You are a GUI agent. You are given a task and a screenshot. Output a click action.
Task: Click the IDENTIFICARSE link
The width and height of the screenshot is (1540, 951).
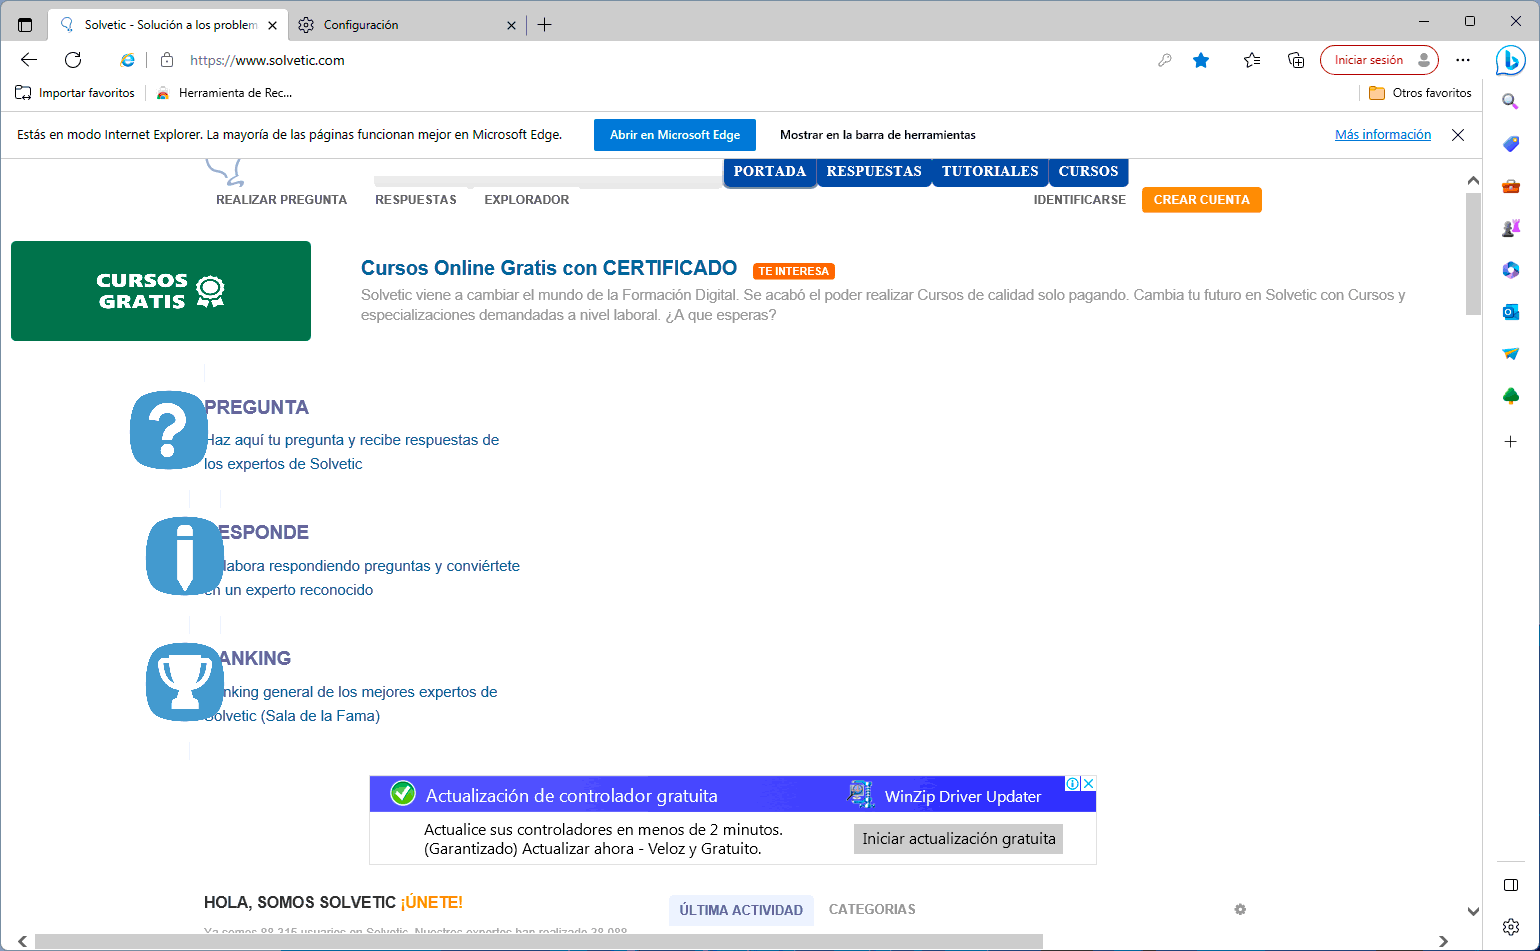pos(1080,200)
